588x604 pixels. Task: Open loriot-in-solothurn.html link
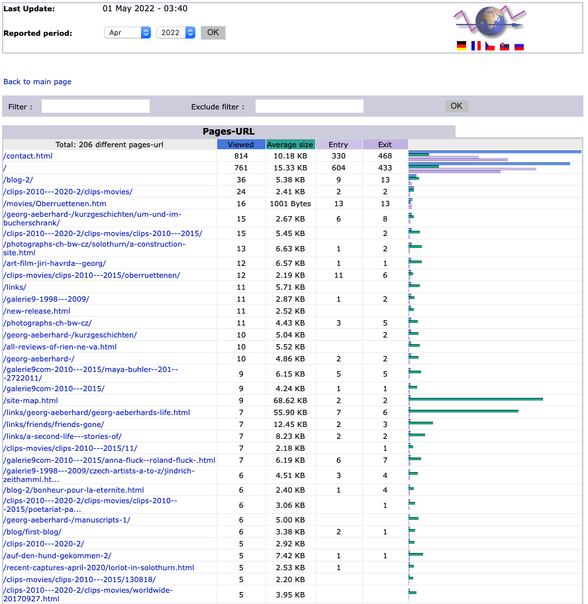pos(99,568)
